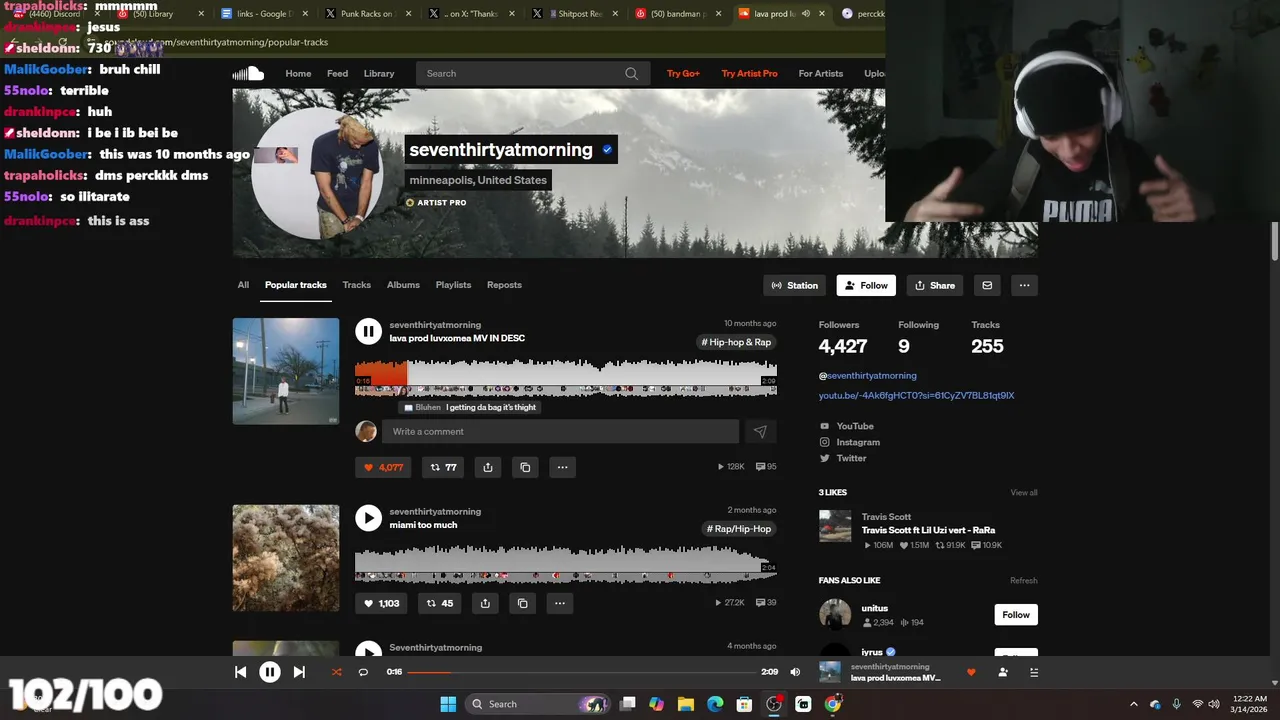
Task: Click 'View all' beside 3 Likes
Action: 1024,493
